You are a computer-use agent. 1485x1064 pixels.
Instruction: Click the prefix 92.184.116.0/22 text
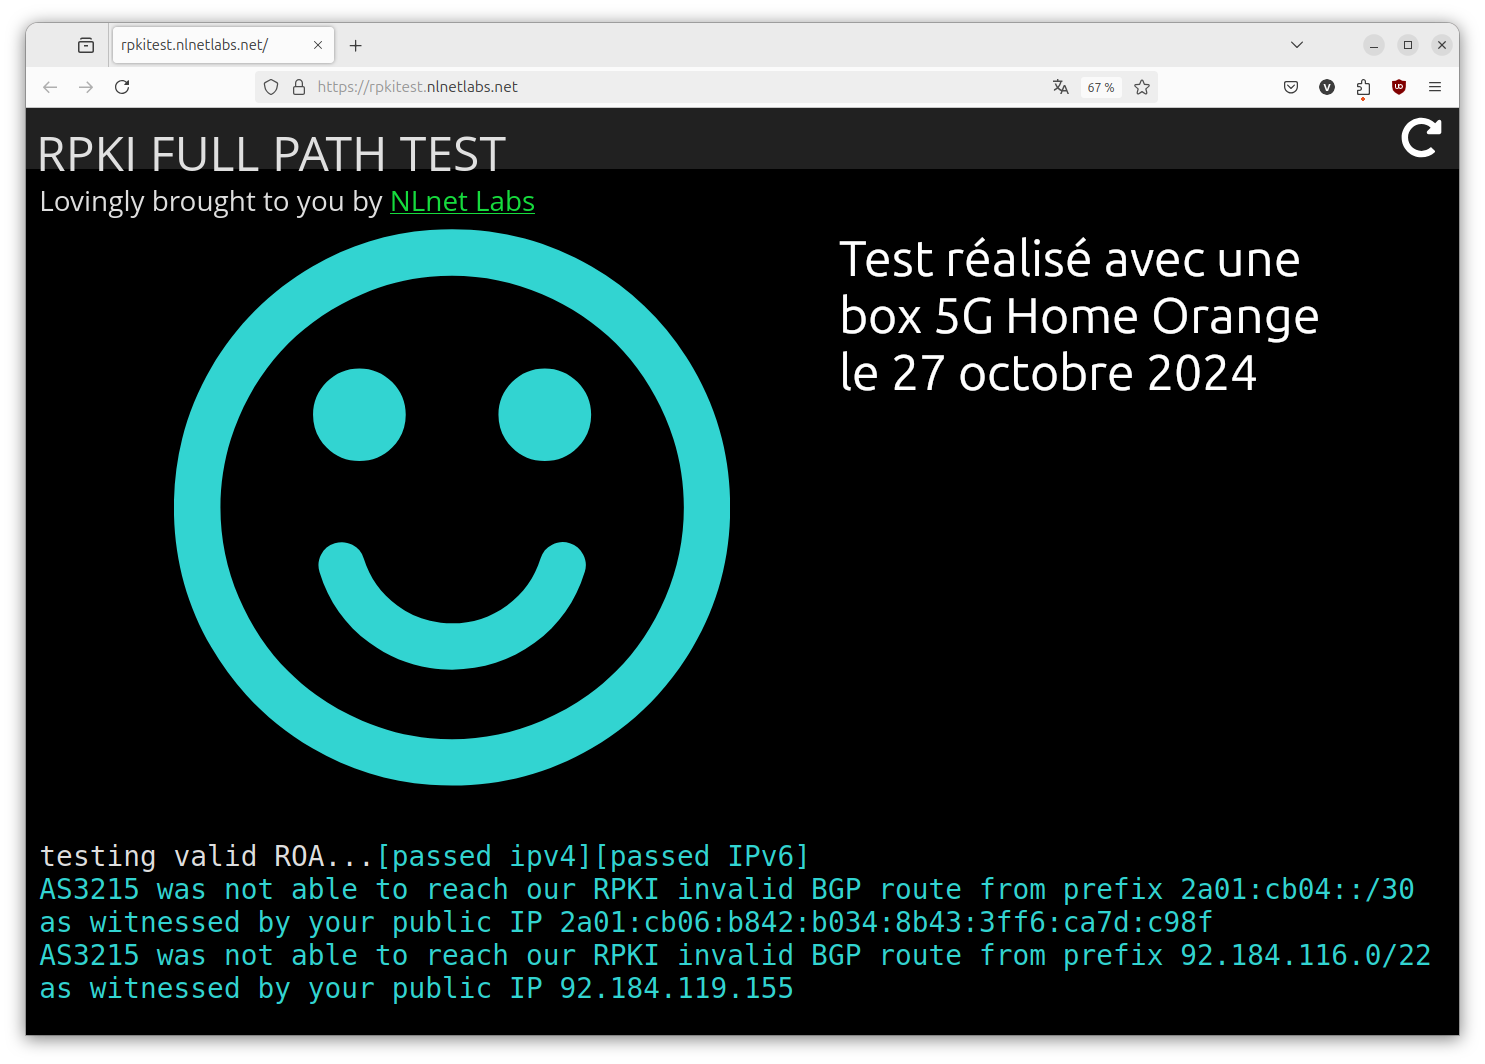(1305, 955)
